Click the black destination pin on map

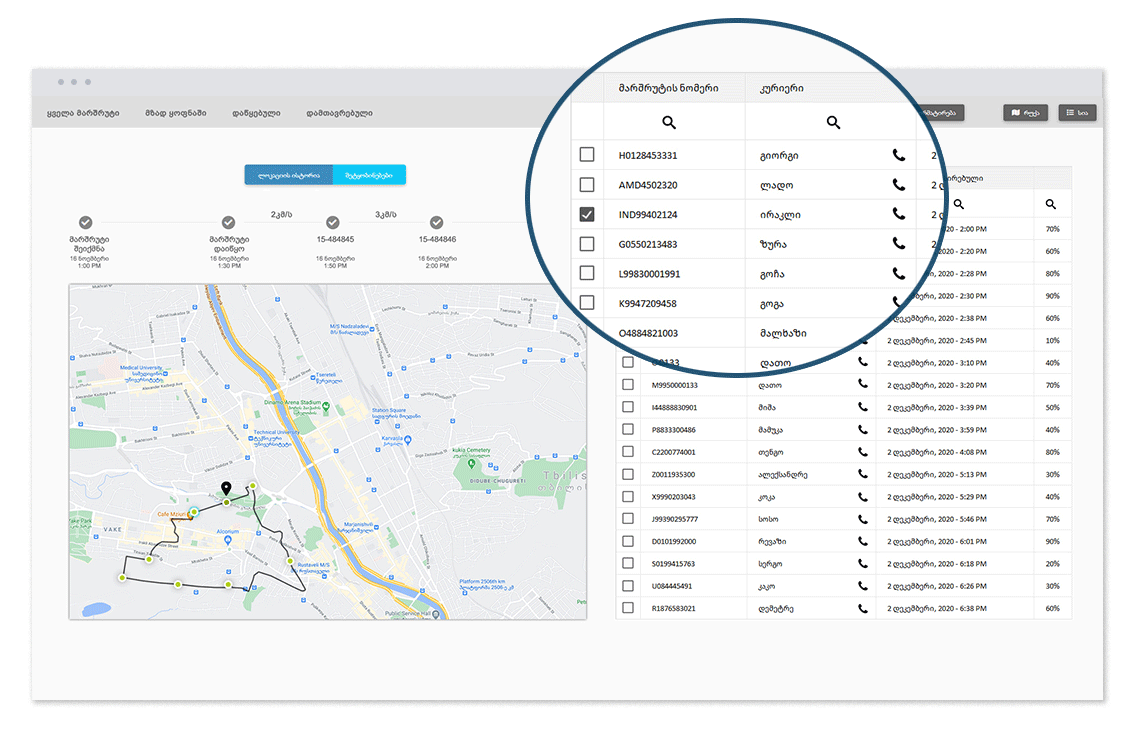226,488
